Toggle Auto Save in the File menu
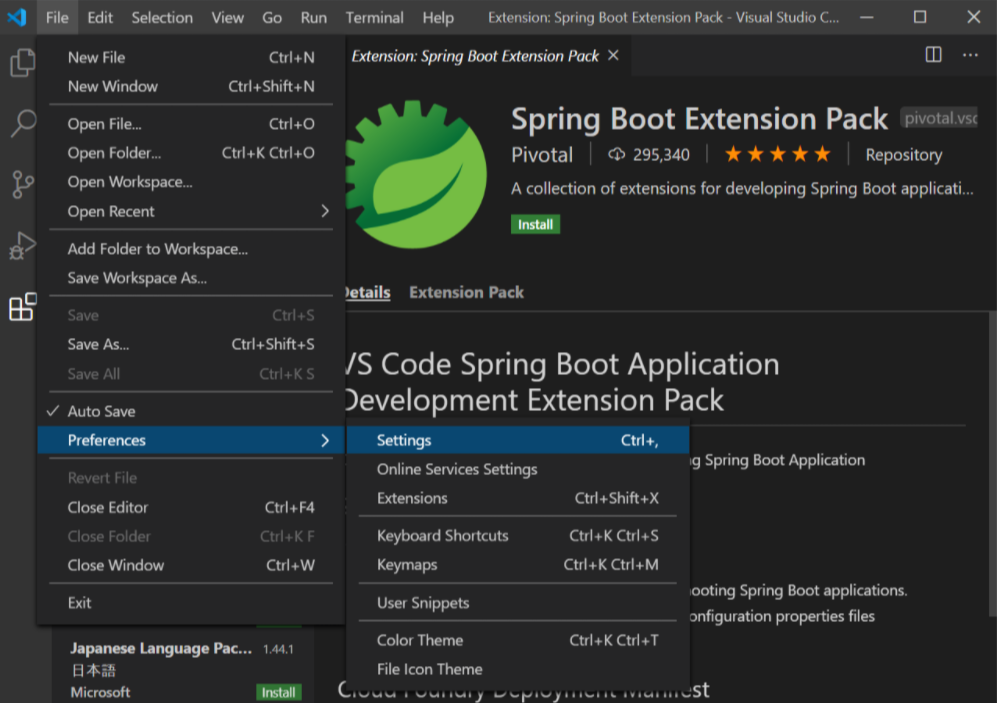This screenshot has width=997, height=703. point(100,410)
